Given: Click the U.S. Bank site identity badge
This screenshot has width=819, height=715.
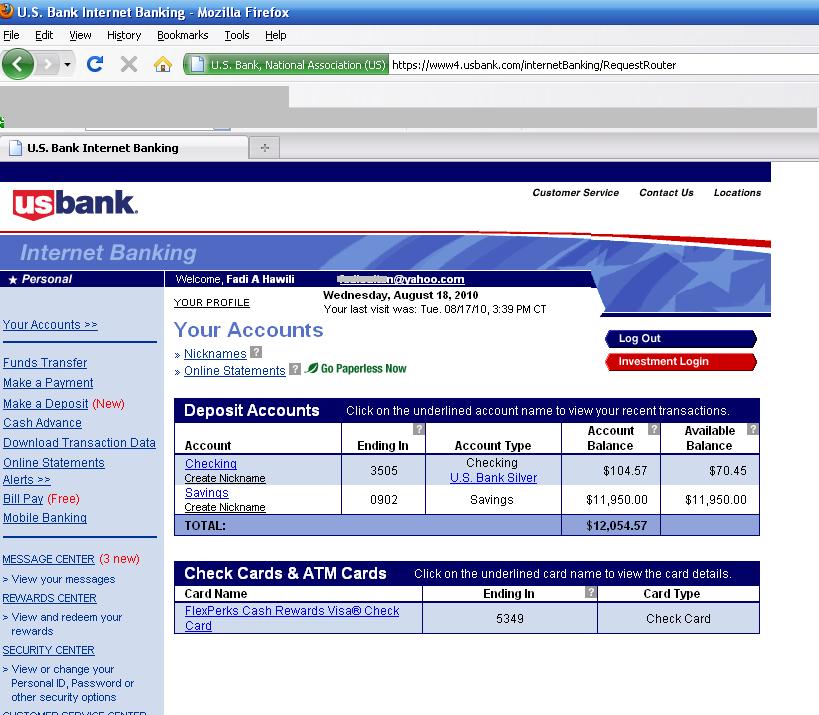Looking at the screenshot, I should click(x=286, y=65).
